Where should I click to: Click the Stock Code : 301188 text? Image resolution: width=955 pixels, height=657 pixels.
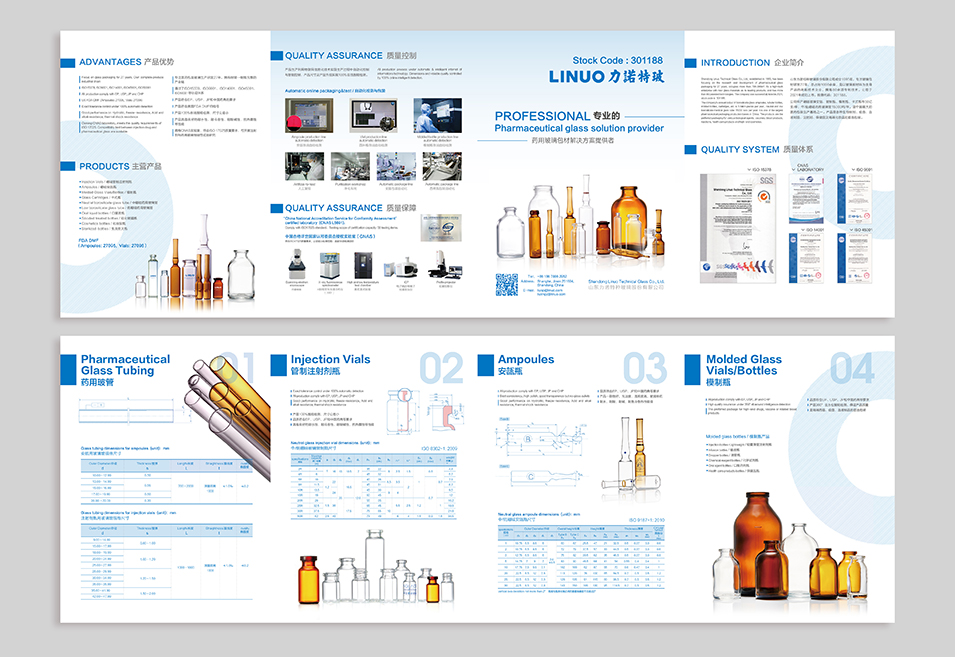click(617, 60)
